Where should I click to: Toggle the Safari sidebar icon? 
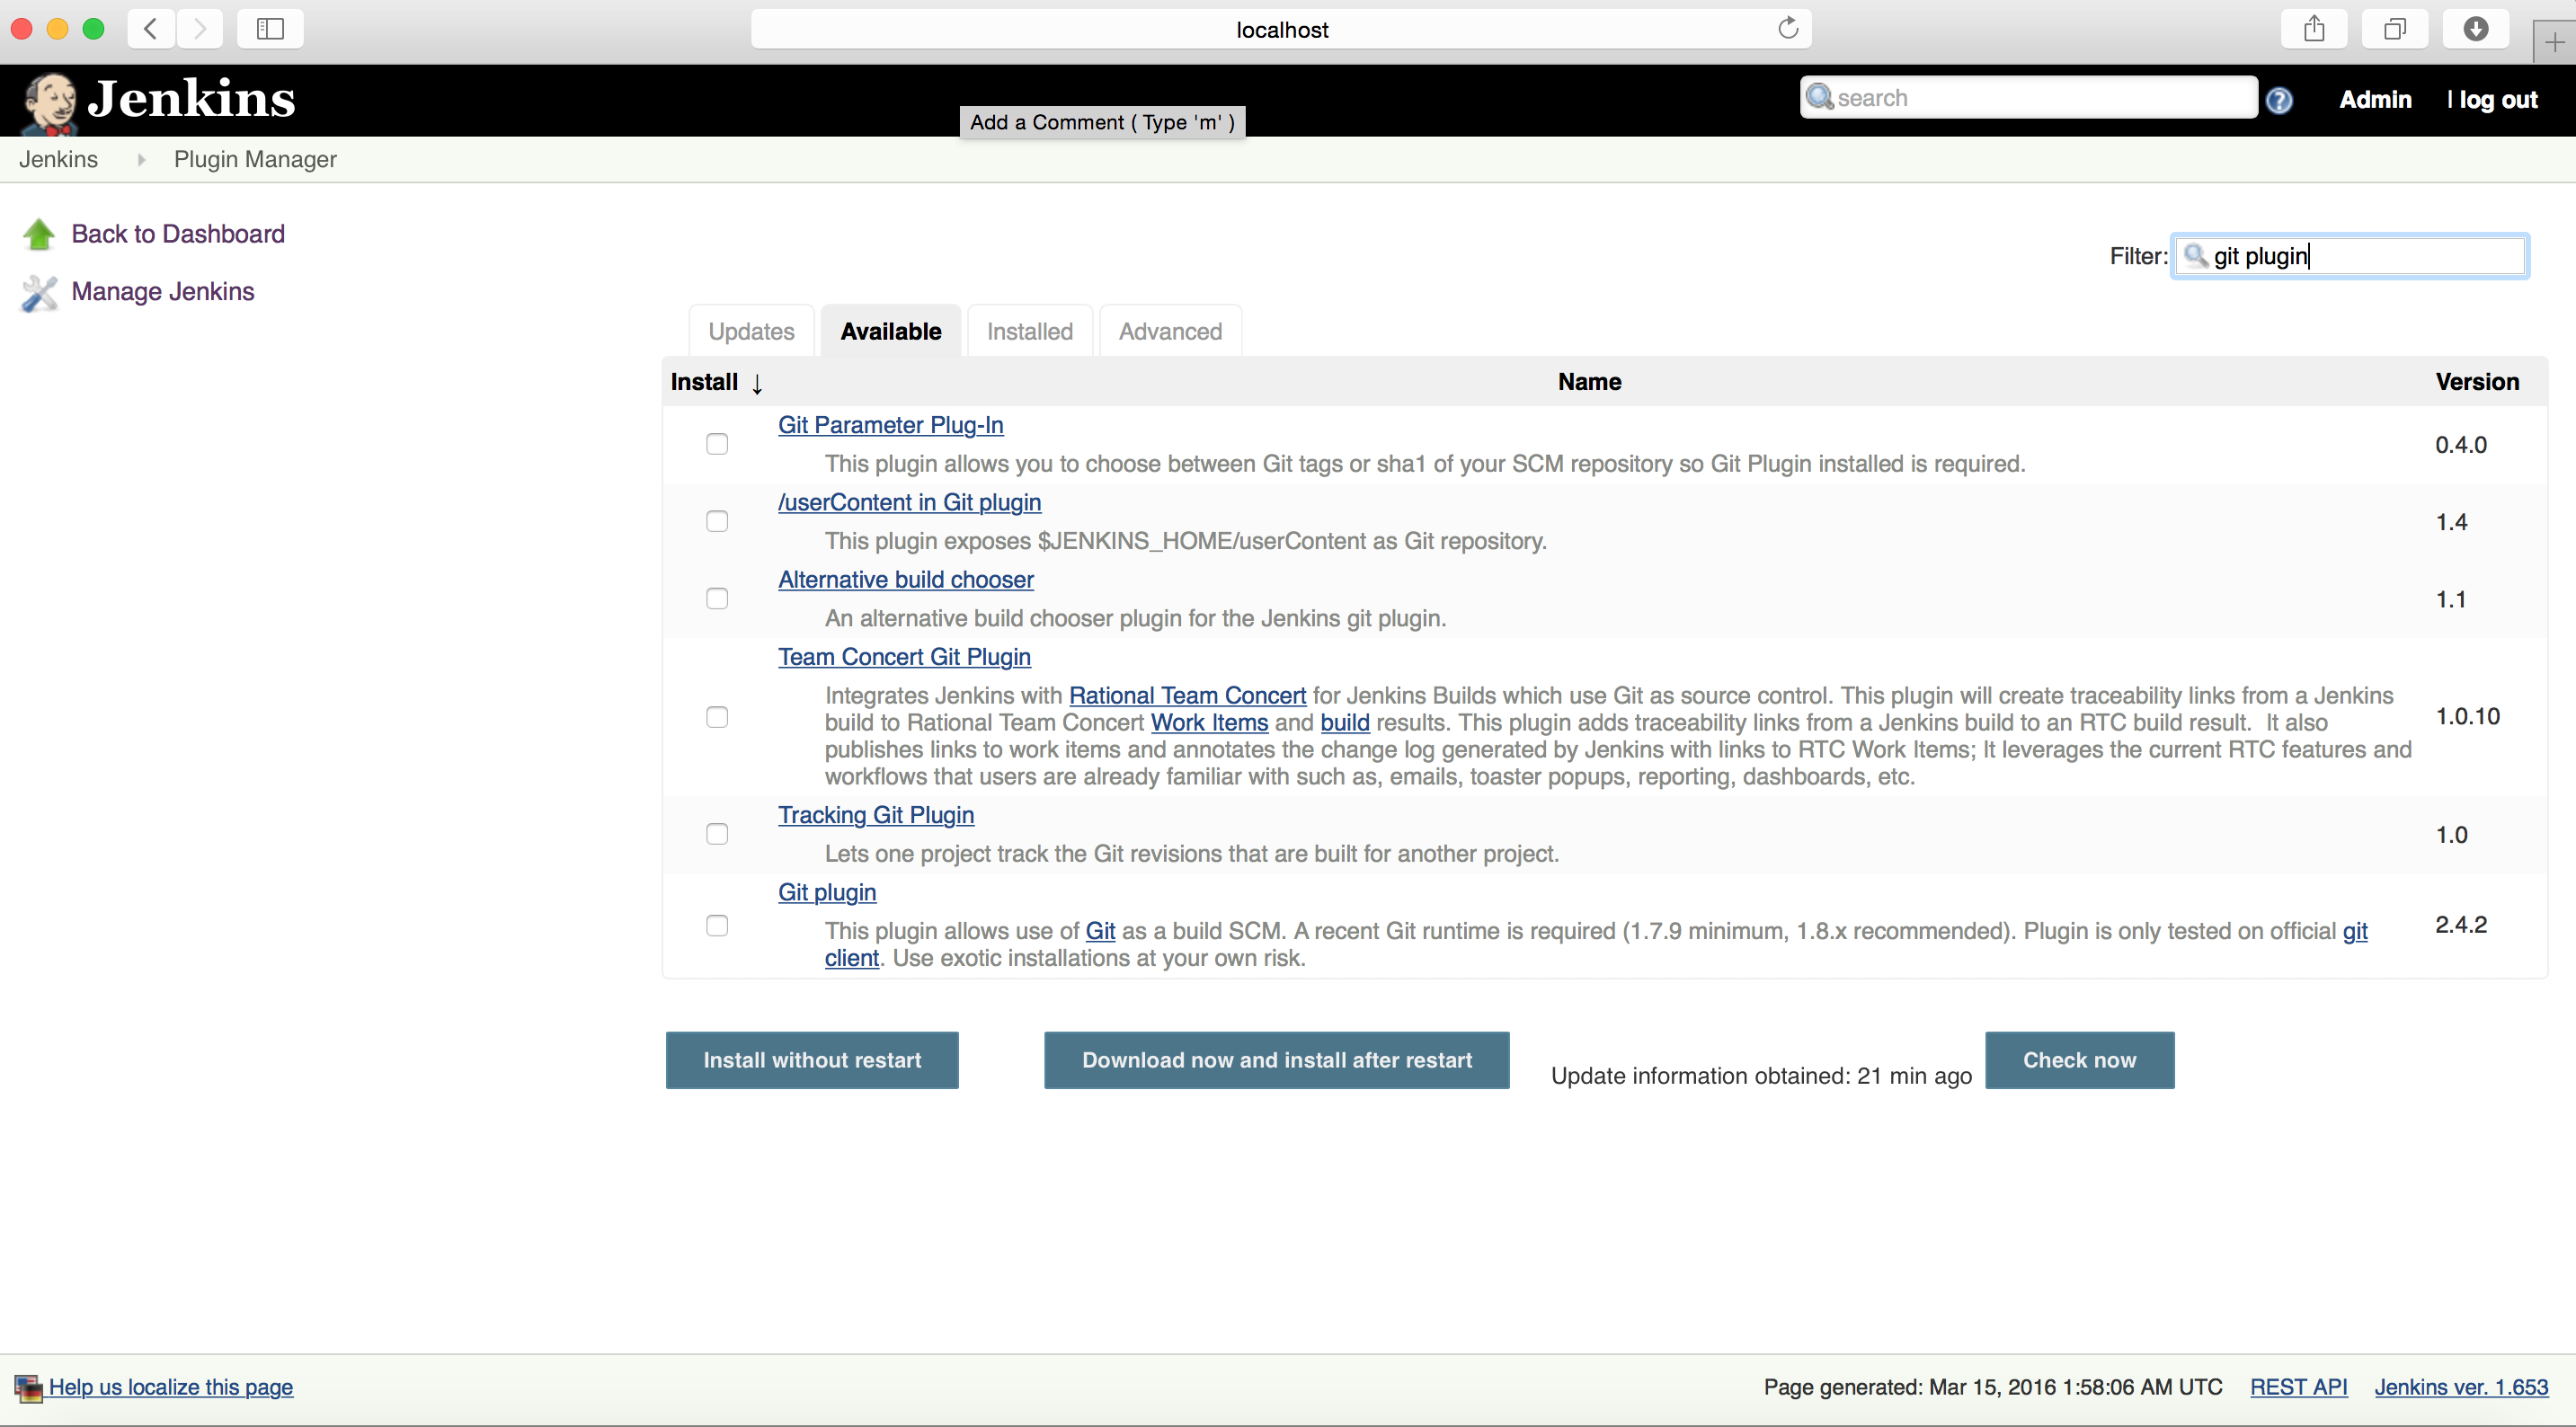coord(270,28)
